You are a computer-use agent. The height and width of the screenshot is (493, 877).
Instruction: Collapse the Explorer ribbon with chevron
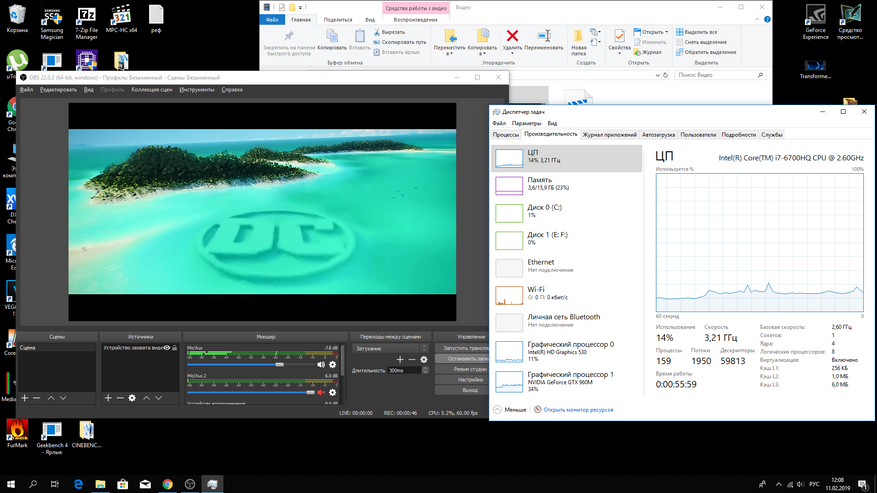click(x=757, y=19)
